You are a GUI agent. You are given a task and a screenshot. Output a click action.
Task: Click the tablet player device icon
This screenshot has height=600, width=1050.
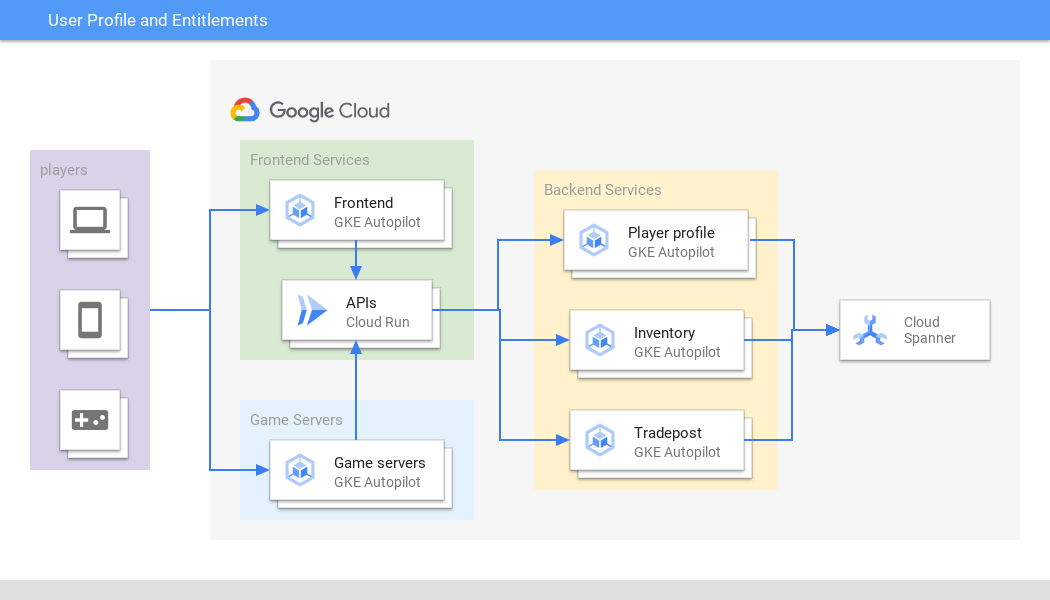coord(90,320)
